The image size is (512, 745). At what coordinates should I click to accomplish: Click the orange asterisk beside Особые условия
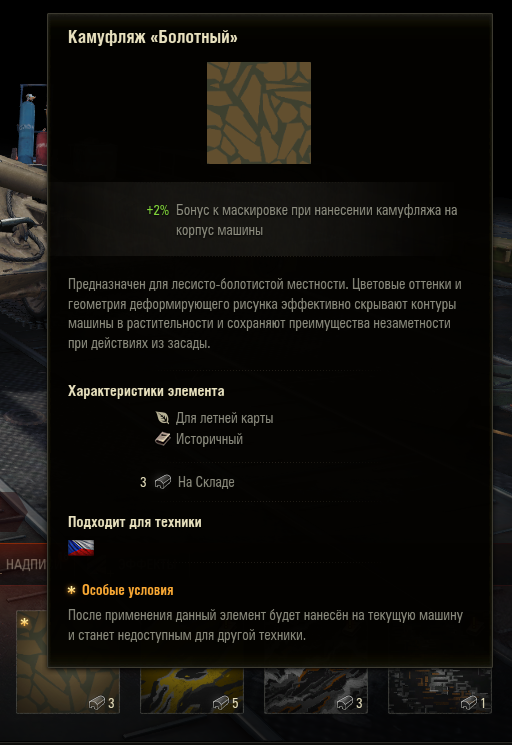coord(71,590)
